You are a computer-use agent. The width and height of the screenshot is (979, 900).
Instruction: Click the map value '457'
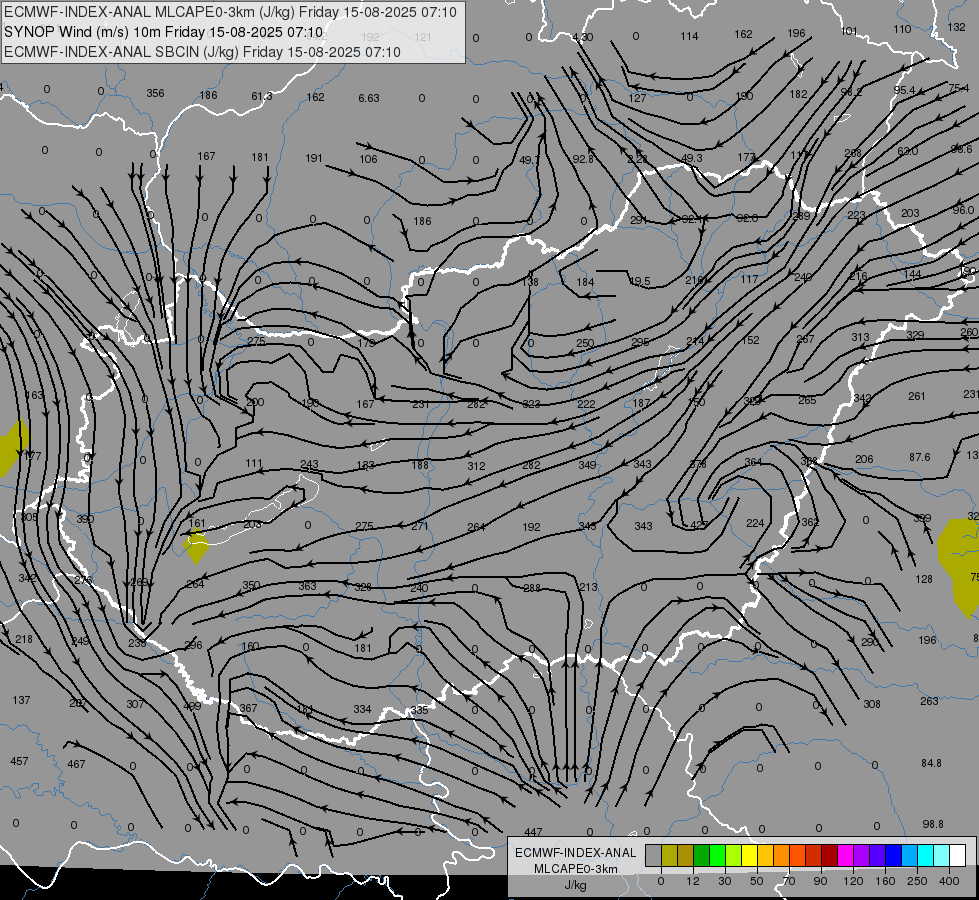pos(19,761)
